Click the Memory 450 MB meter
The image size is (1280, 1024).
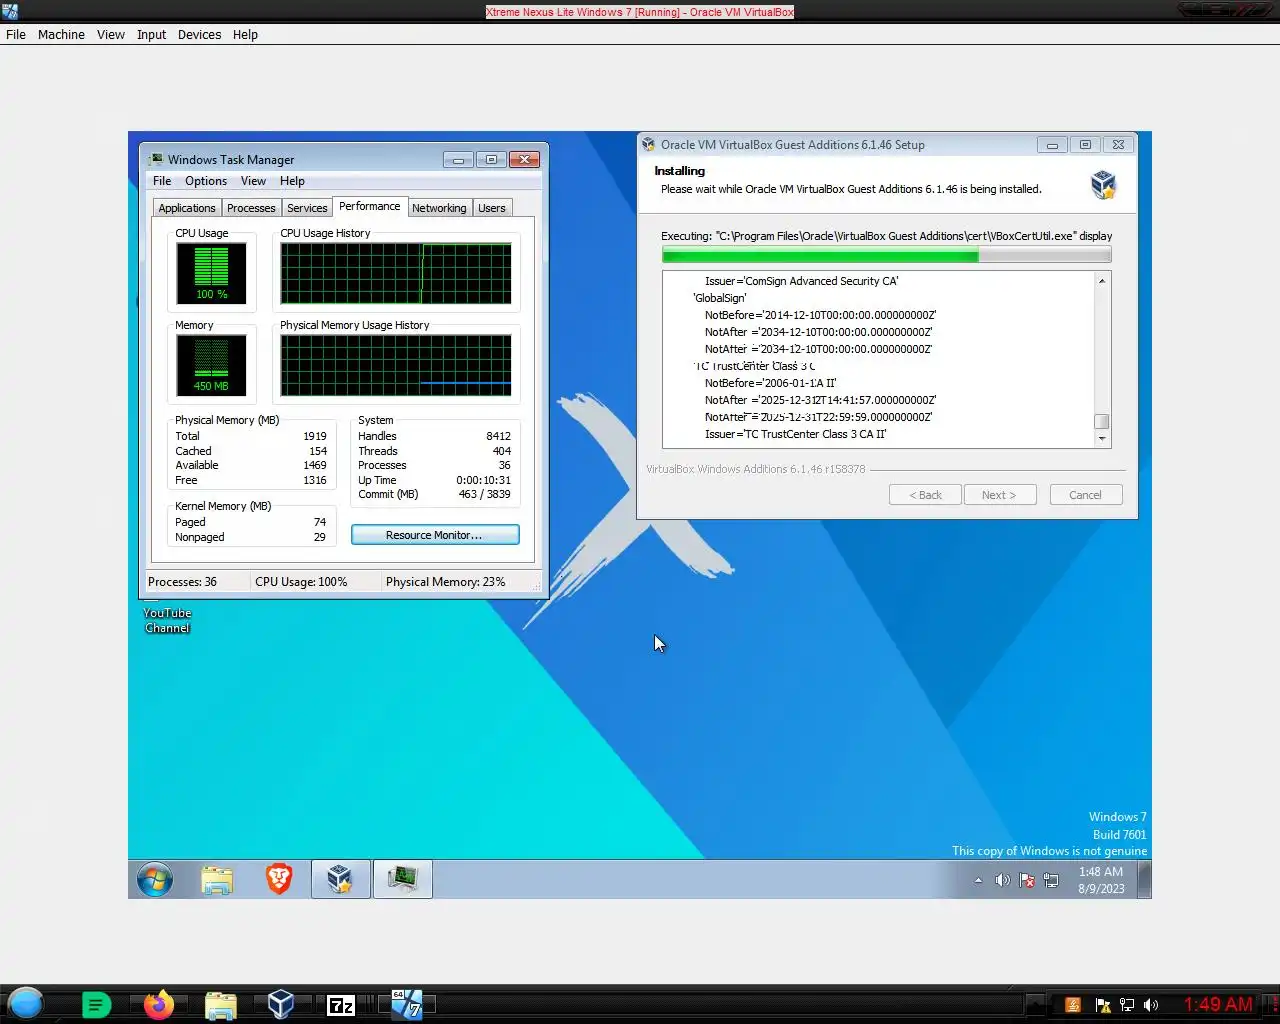pyautogui.click(x=211, y=364)
